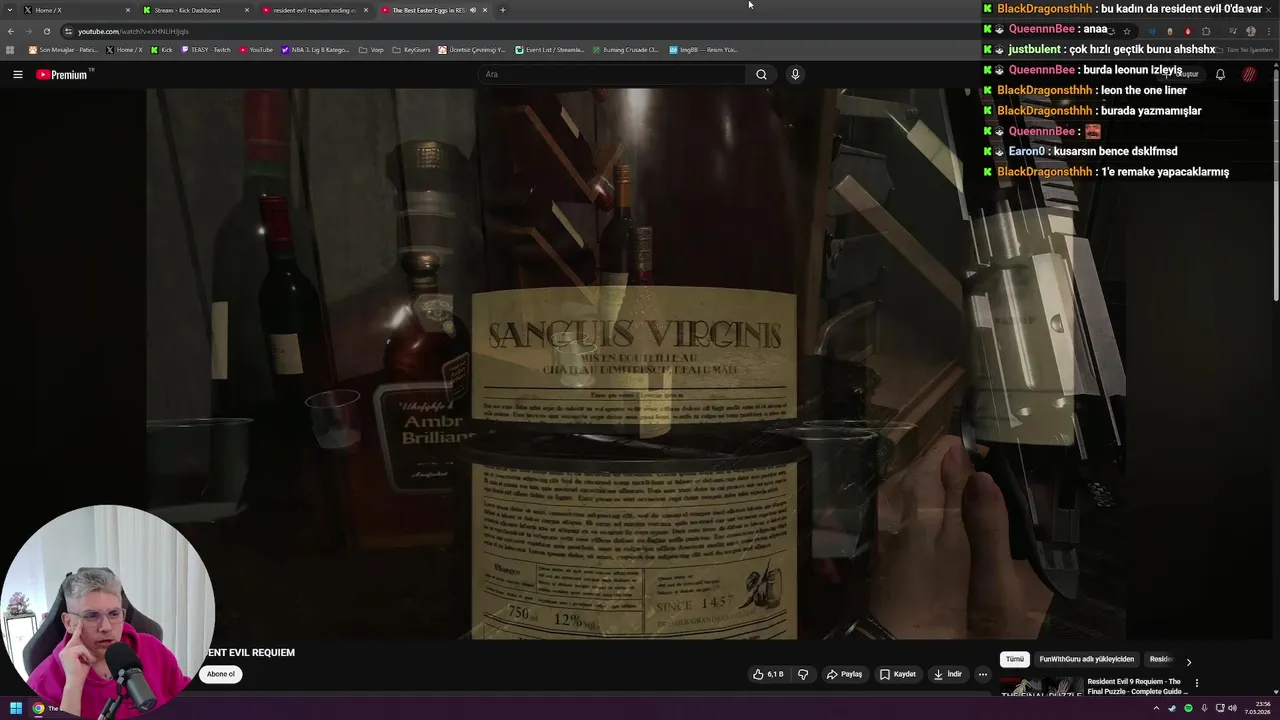The image size is (1280, 720).
Task: Open more actions menu below video
Action: coord(982,674)
